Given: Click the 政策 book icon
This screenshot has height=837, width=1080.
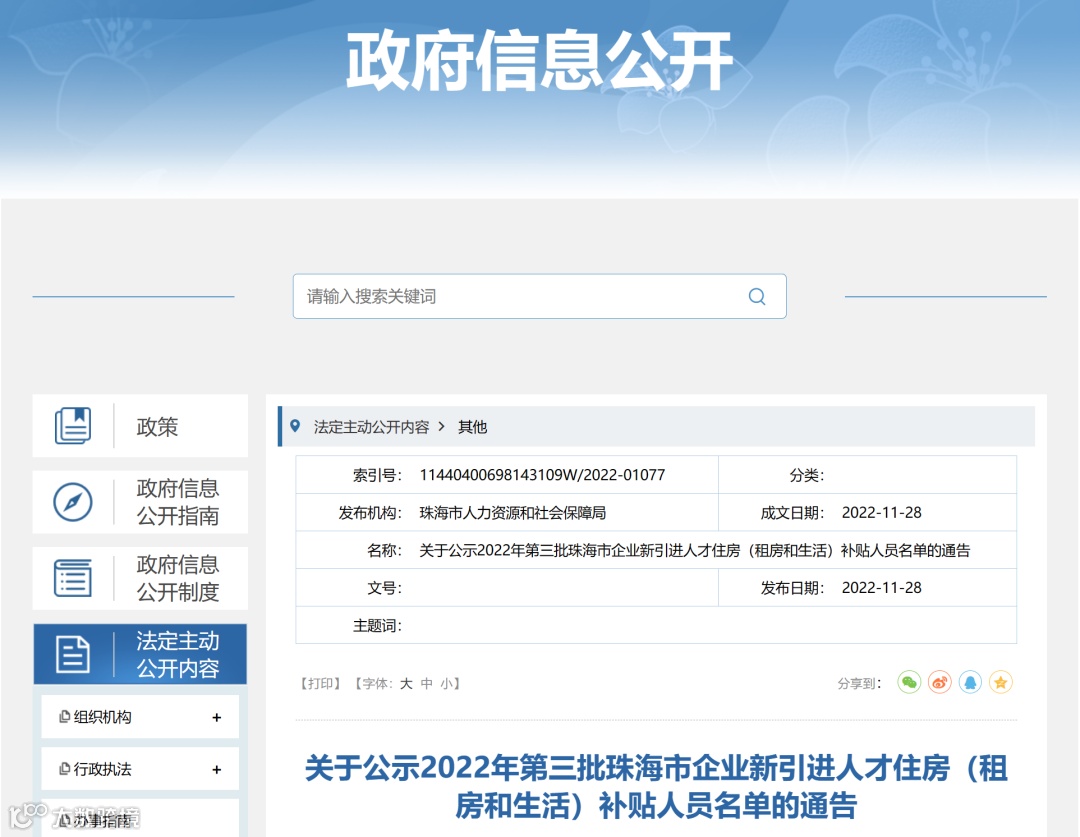Looking at the screenshot, I should tap(73, 426).
